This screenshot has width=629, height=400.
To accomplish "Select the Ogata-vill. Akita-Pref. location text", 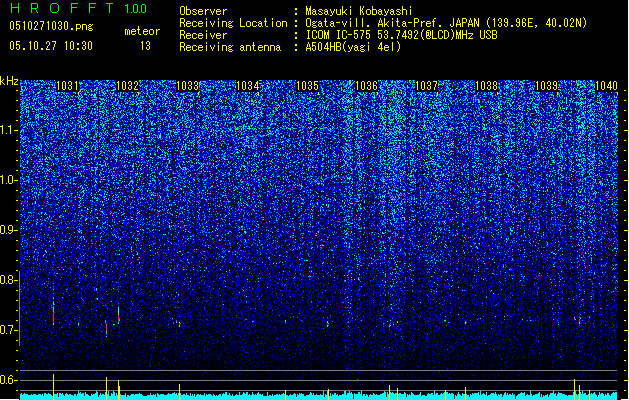I will point(446,23).
